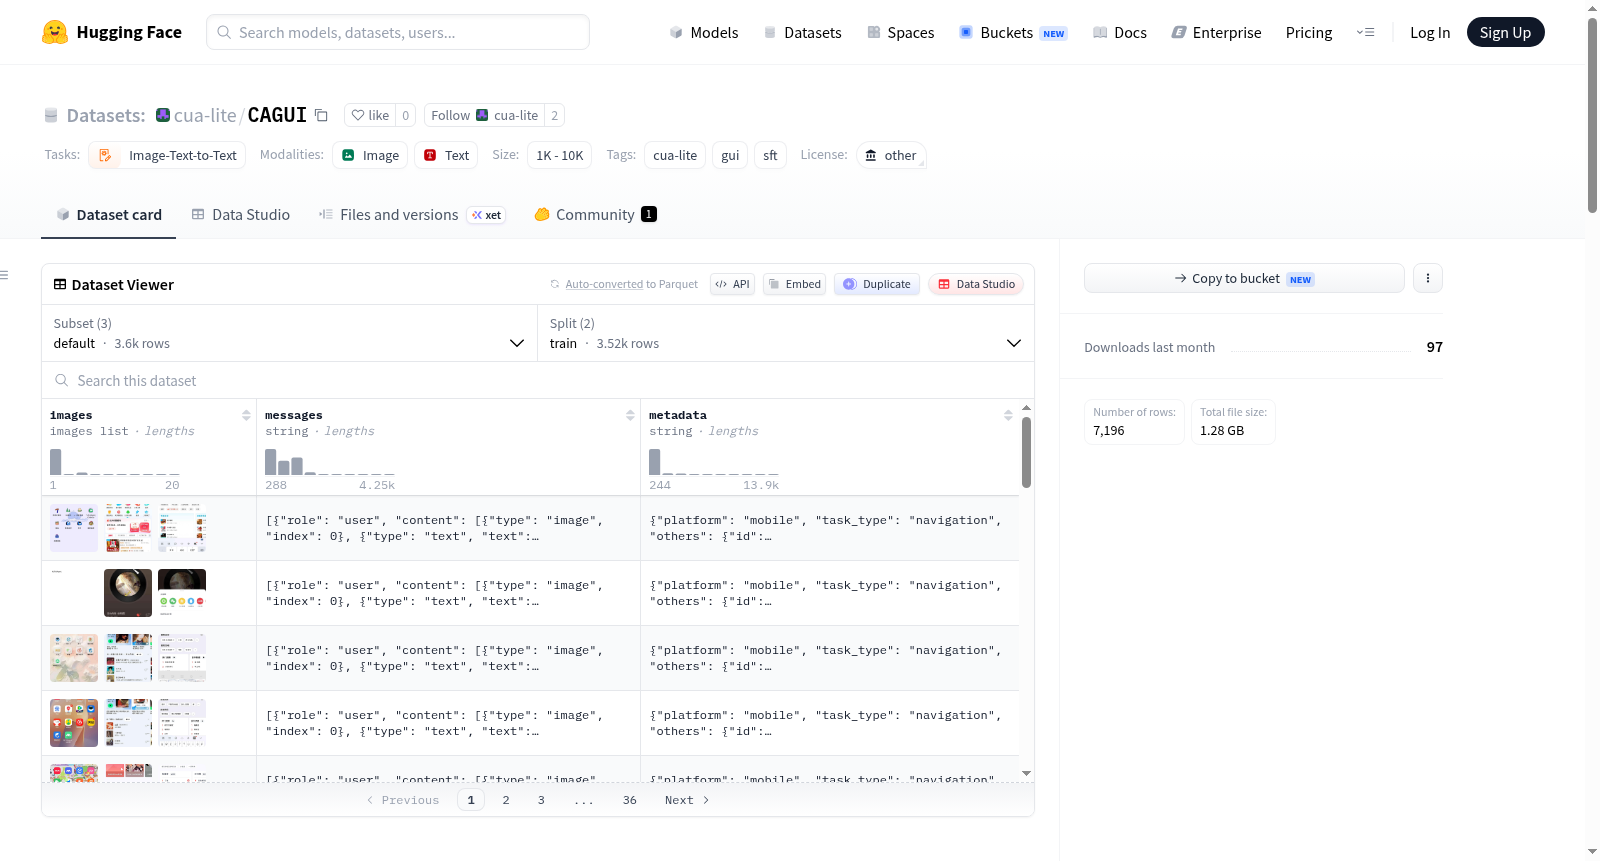The image size is (1600, 861).
Task: Expand the Split dropdown
Action: point(785,333)
